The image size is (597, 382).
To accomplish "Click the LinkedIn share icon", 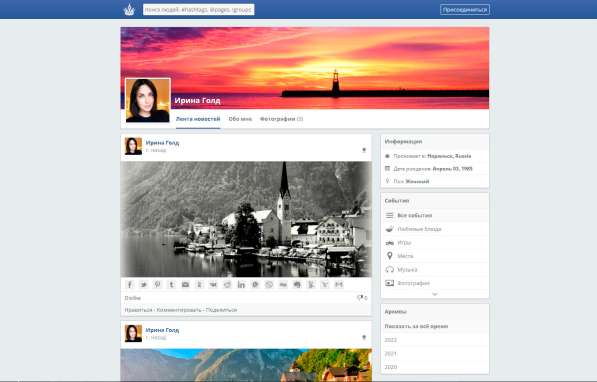I will [x=241, y=285].
